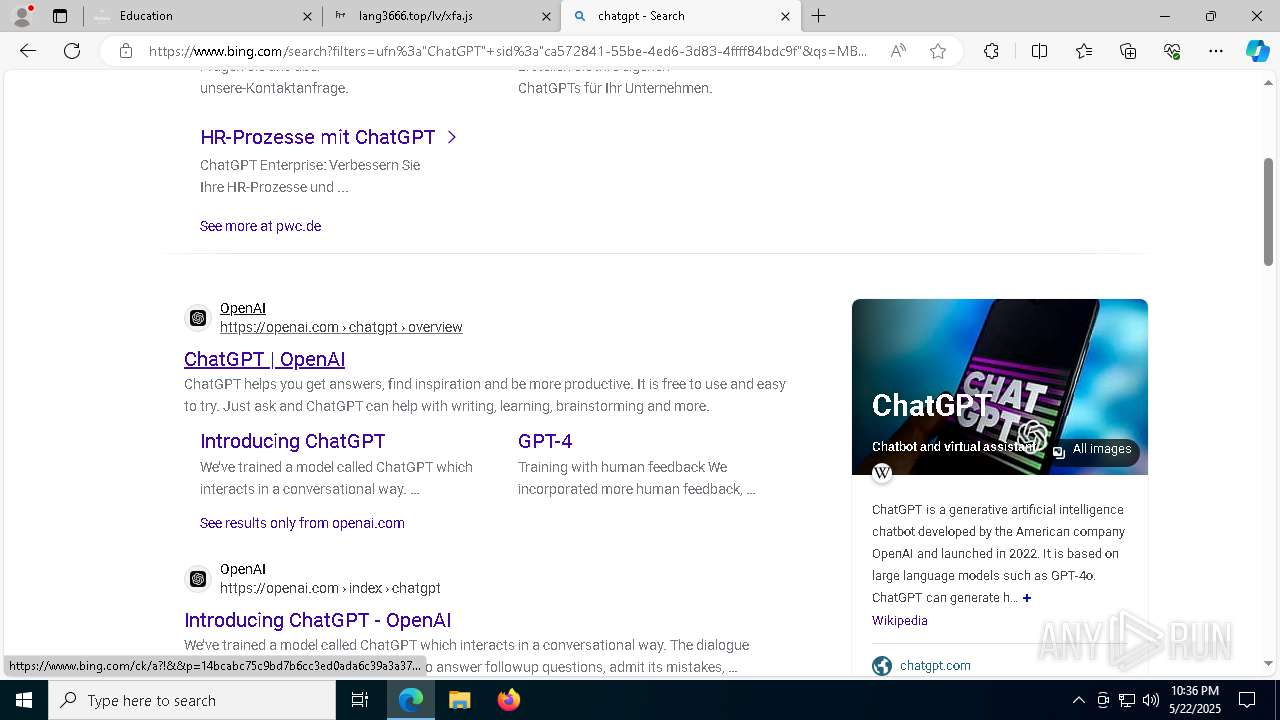Open HR-Prozesse mit ChatGPT link
This screenshot has height=720, width=1280.
318,137
